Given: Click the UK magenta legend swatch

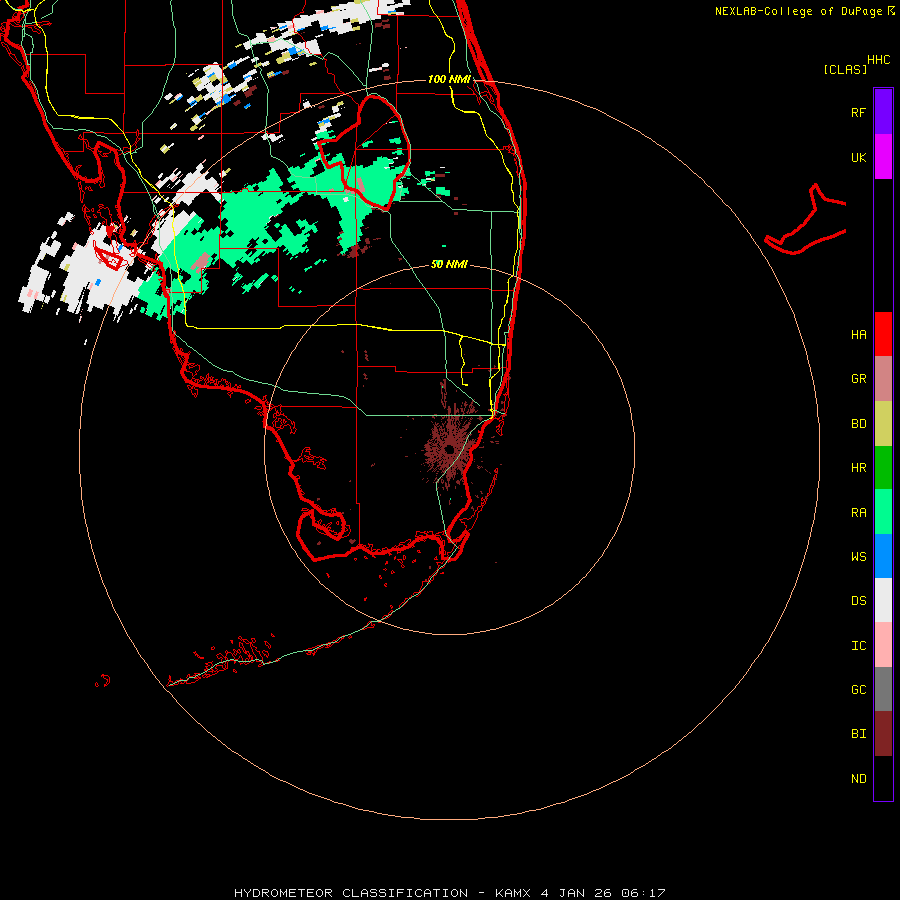Looking at the screenshot, I should coord(883,157).
